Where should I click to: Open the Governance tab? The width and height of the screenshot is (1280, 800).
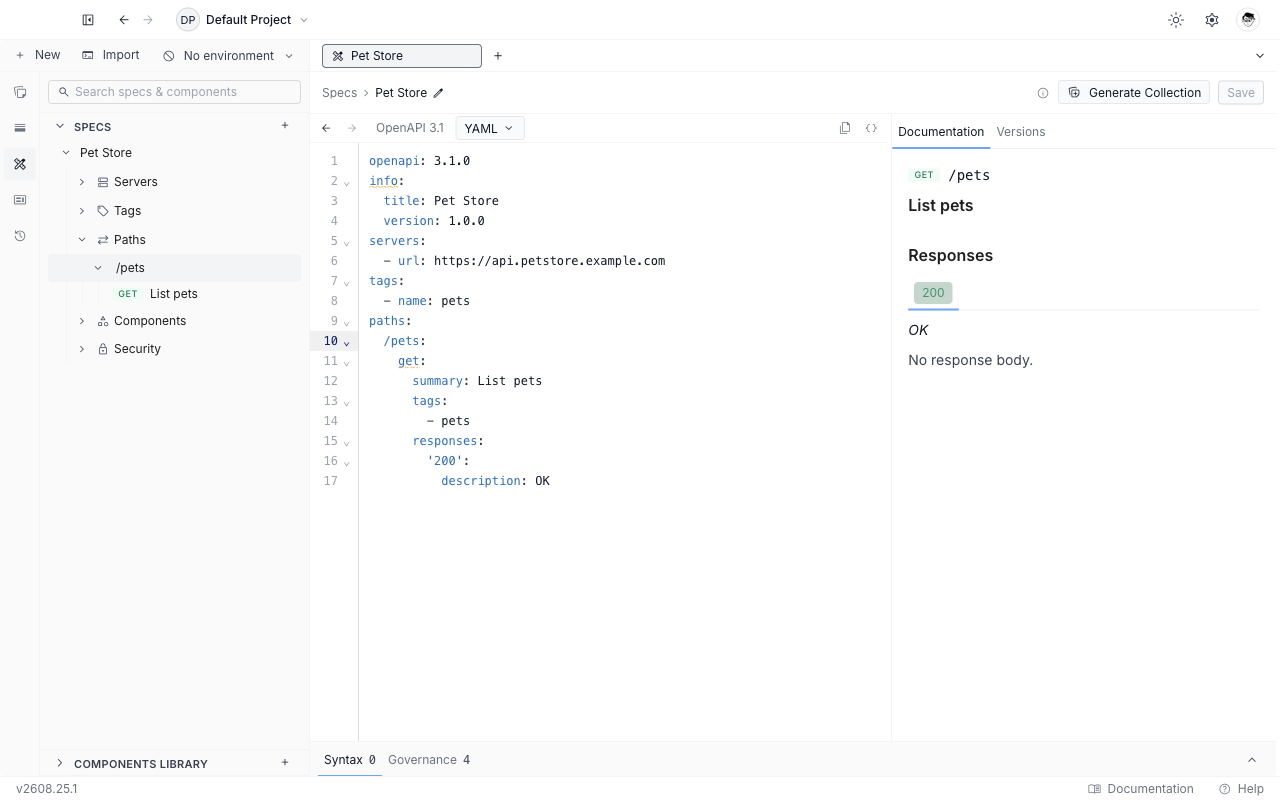[x=429, y=760]
